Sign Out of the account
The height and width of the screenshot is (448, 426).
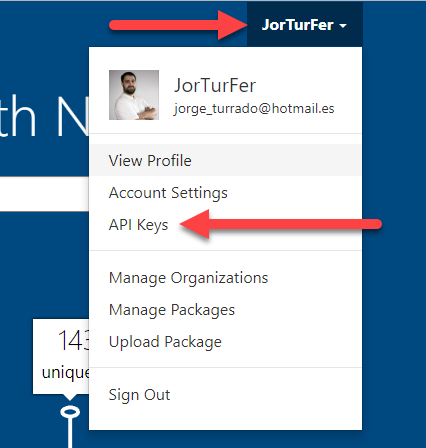pyautogui.click(x=226, y=395)
